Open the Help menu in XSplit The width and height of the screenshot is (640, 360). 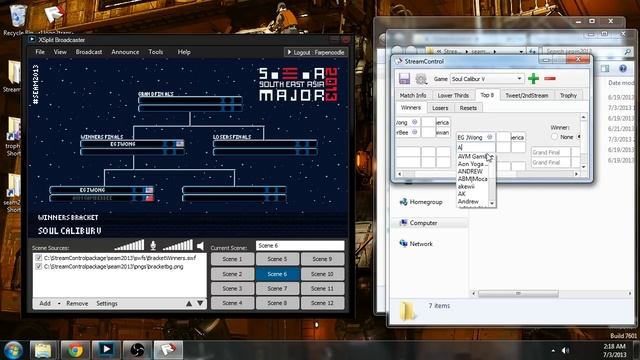click(184, 52)
